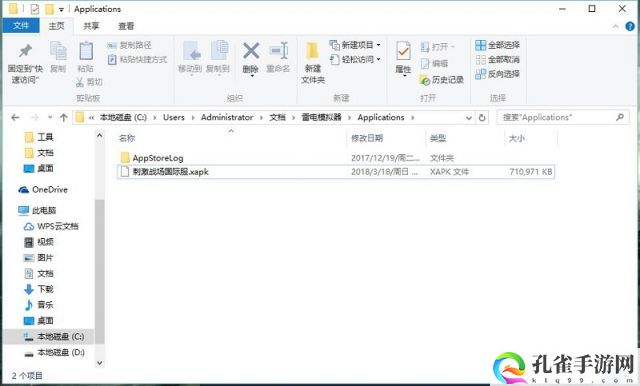Screen dimensions: 640x386
Task: Click the Paste clipboard icon
Action: (86, 51)
